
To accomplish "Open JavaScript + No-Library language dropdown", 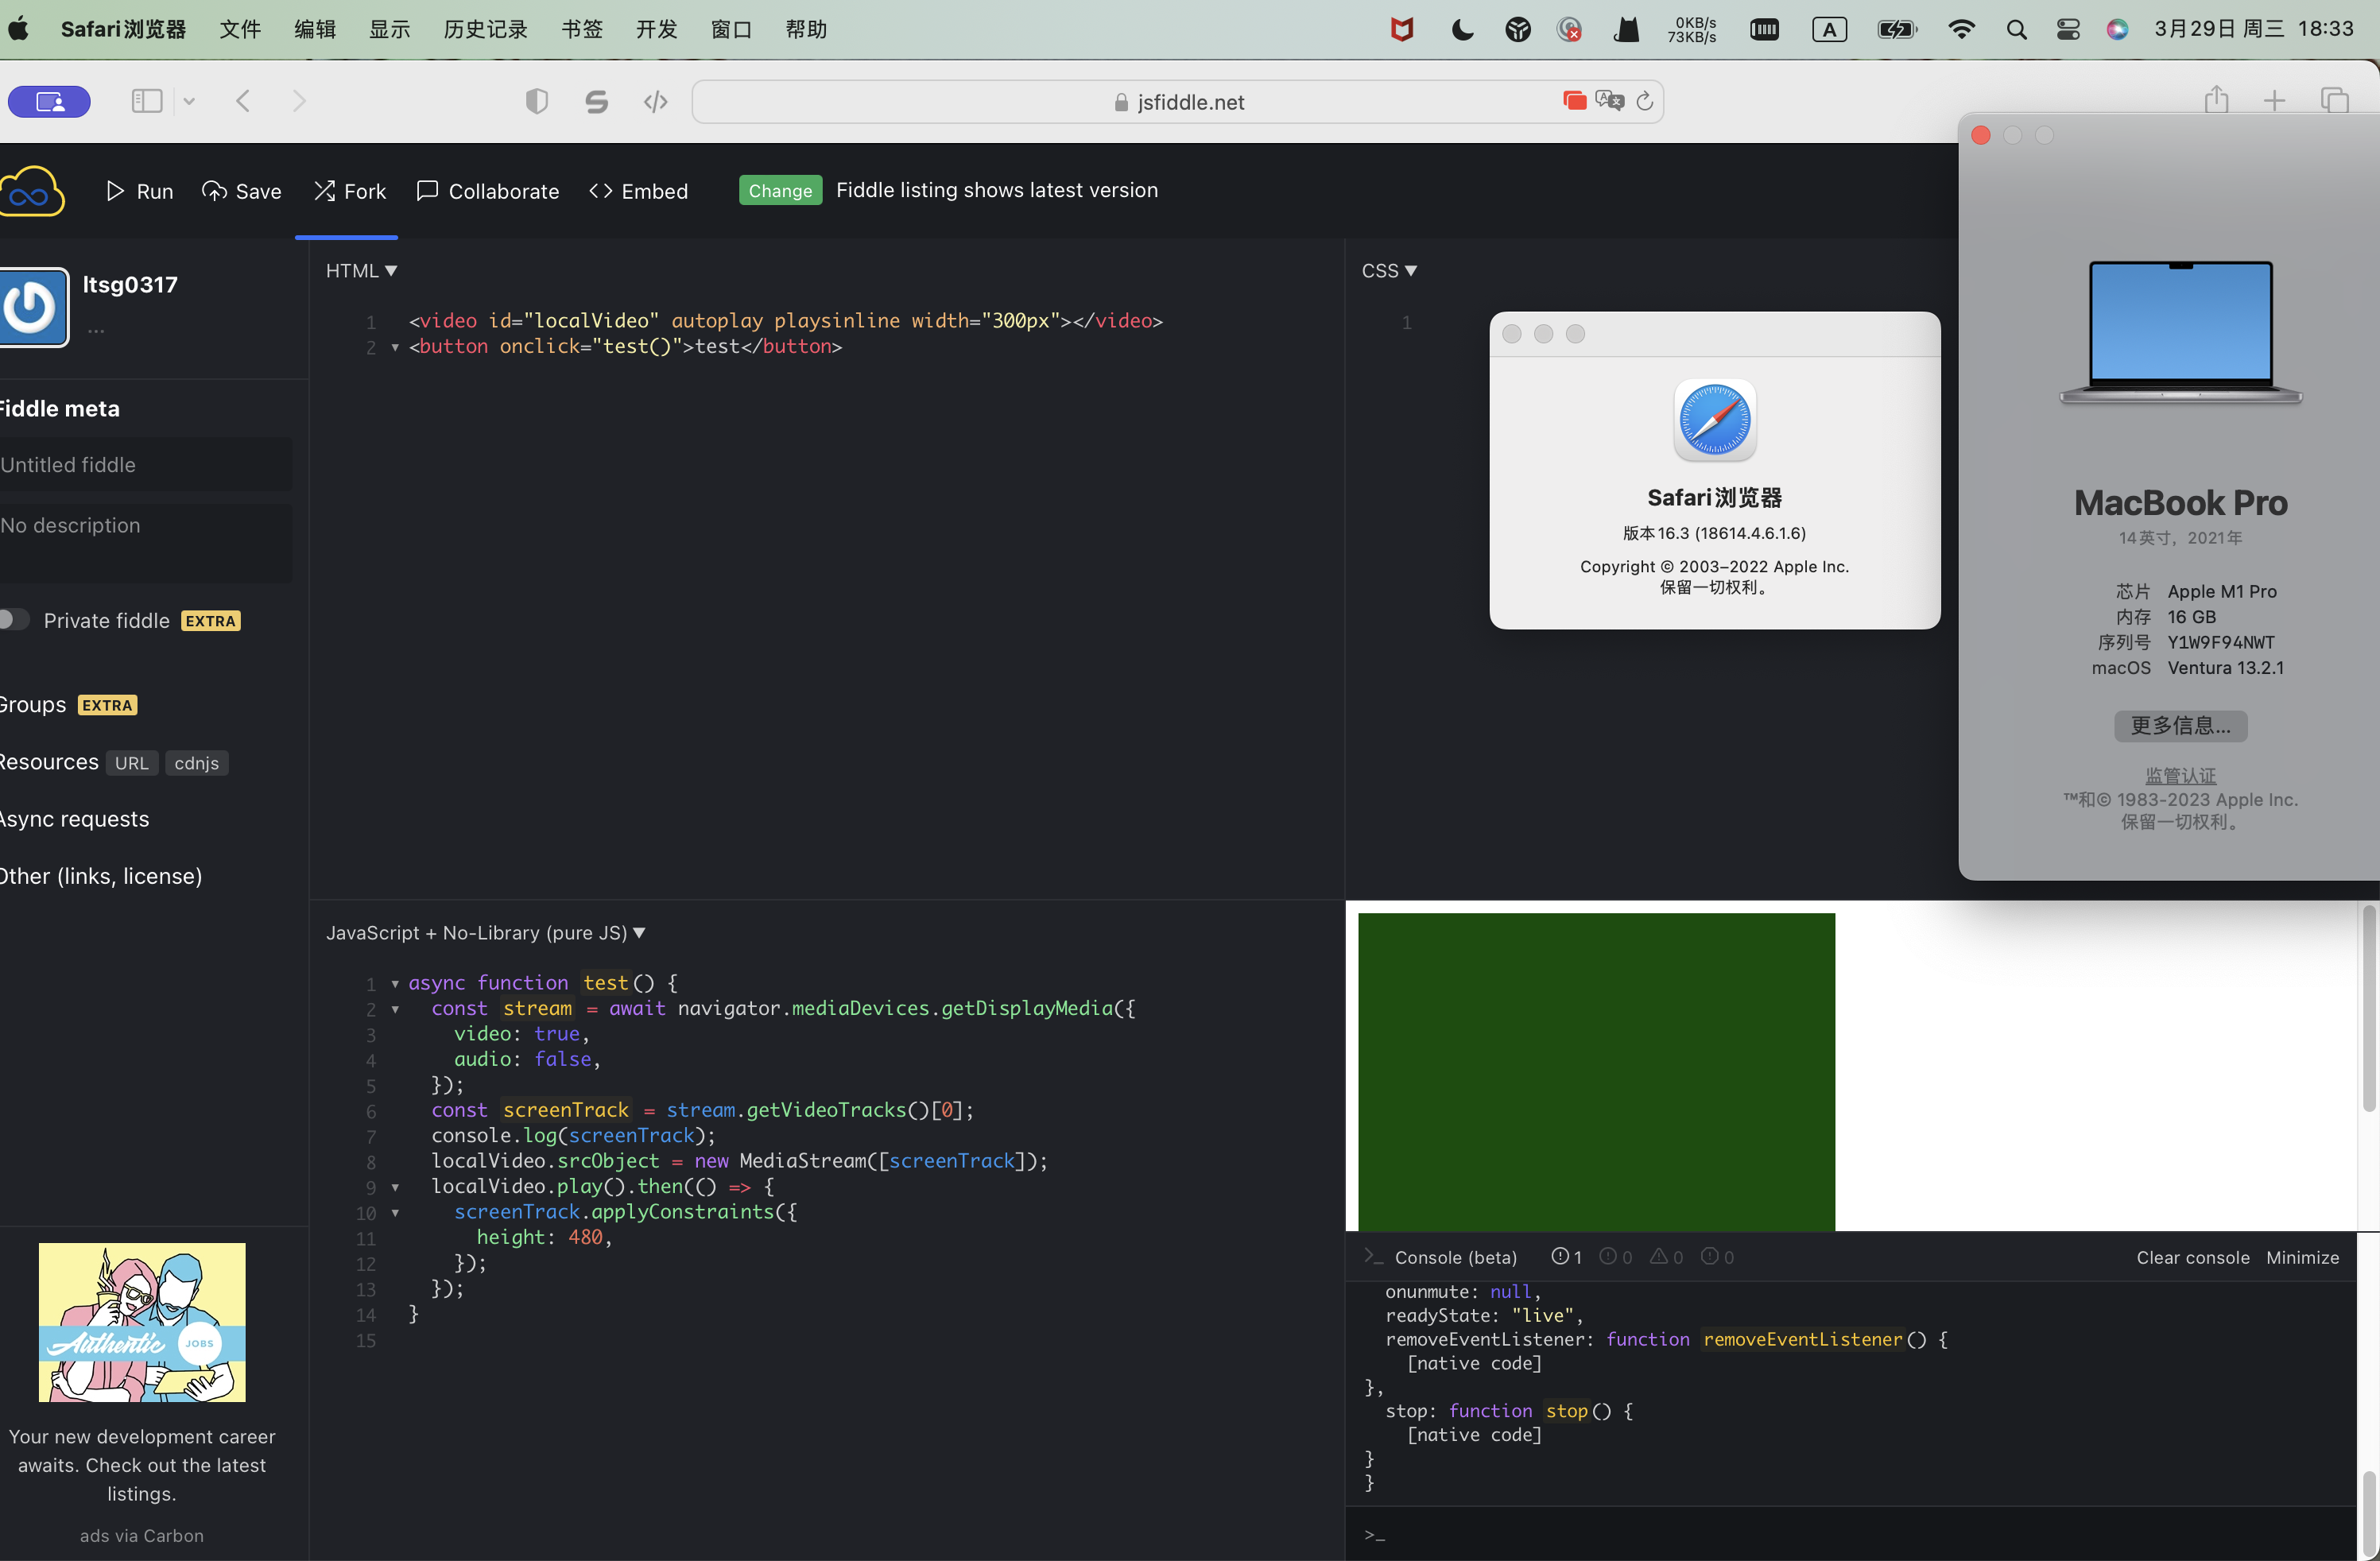I will 485,933.
